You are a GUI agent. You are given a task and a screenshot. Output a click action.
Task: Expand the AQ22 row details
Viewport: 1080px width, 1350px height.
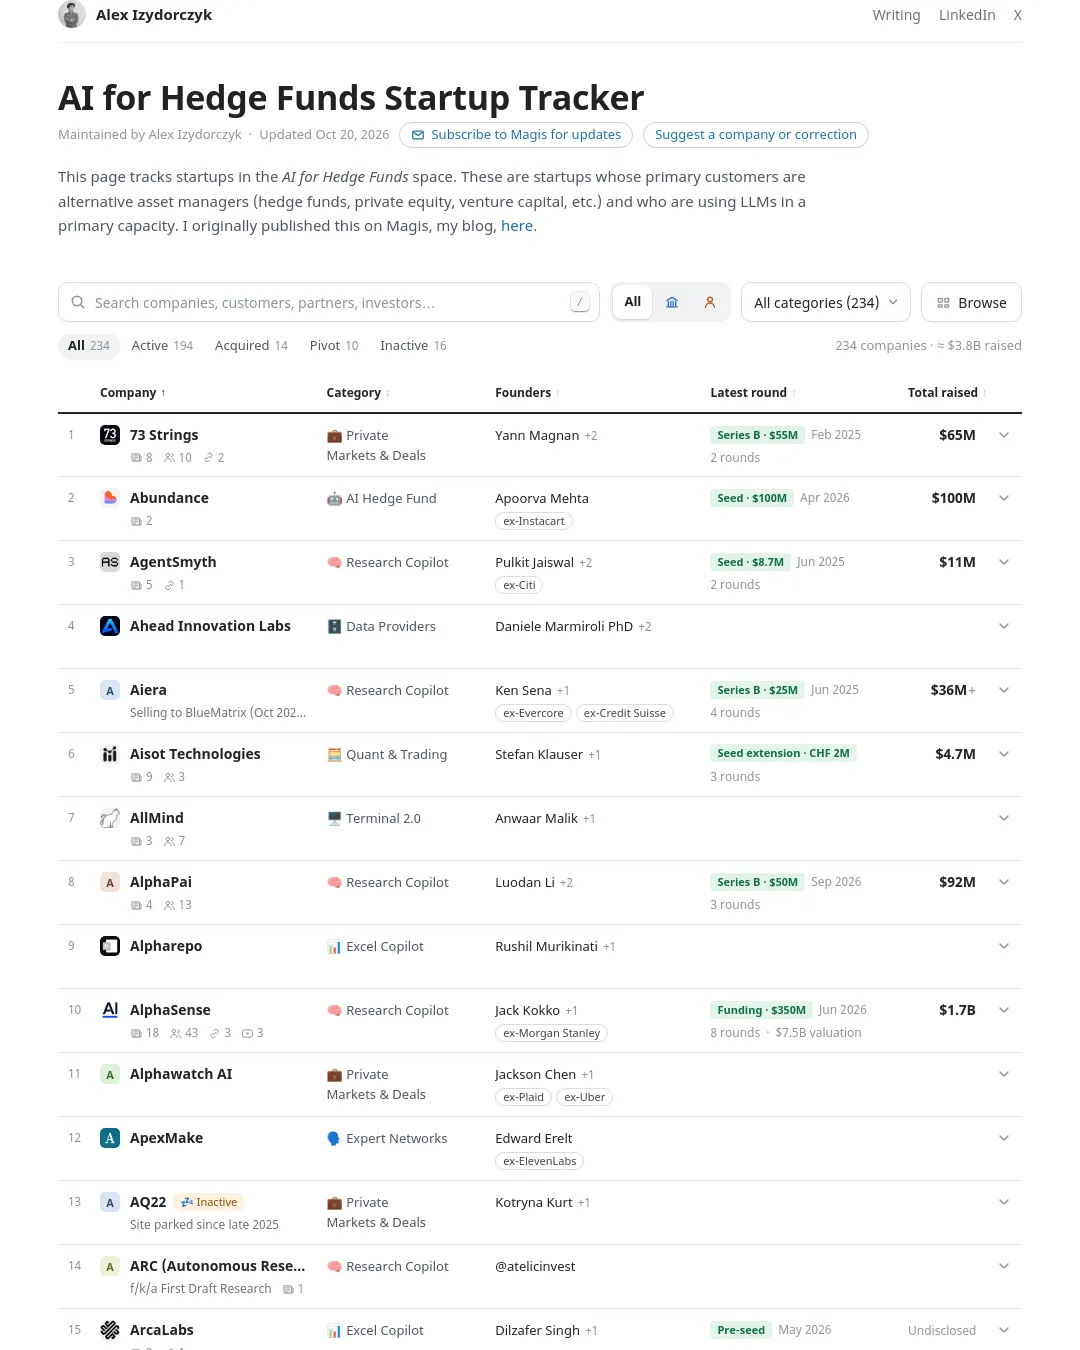tap(1004, 1202)
